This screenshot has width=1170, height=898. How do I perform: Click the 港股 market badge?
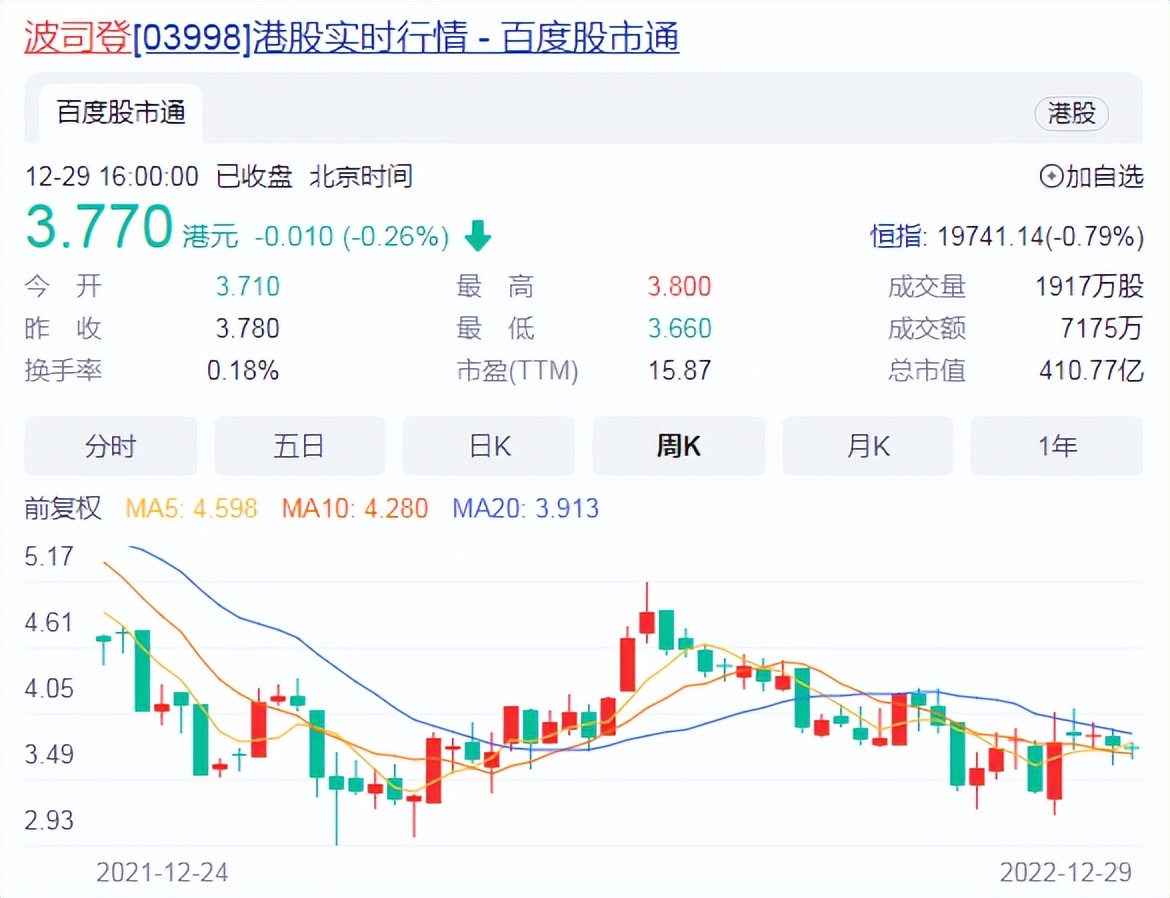click(x=1070, y=114)
